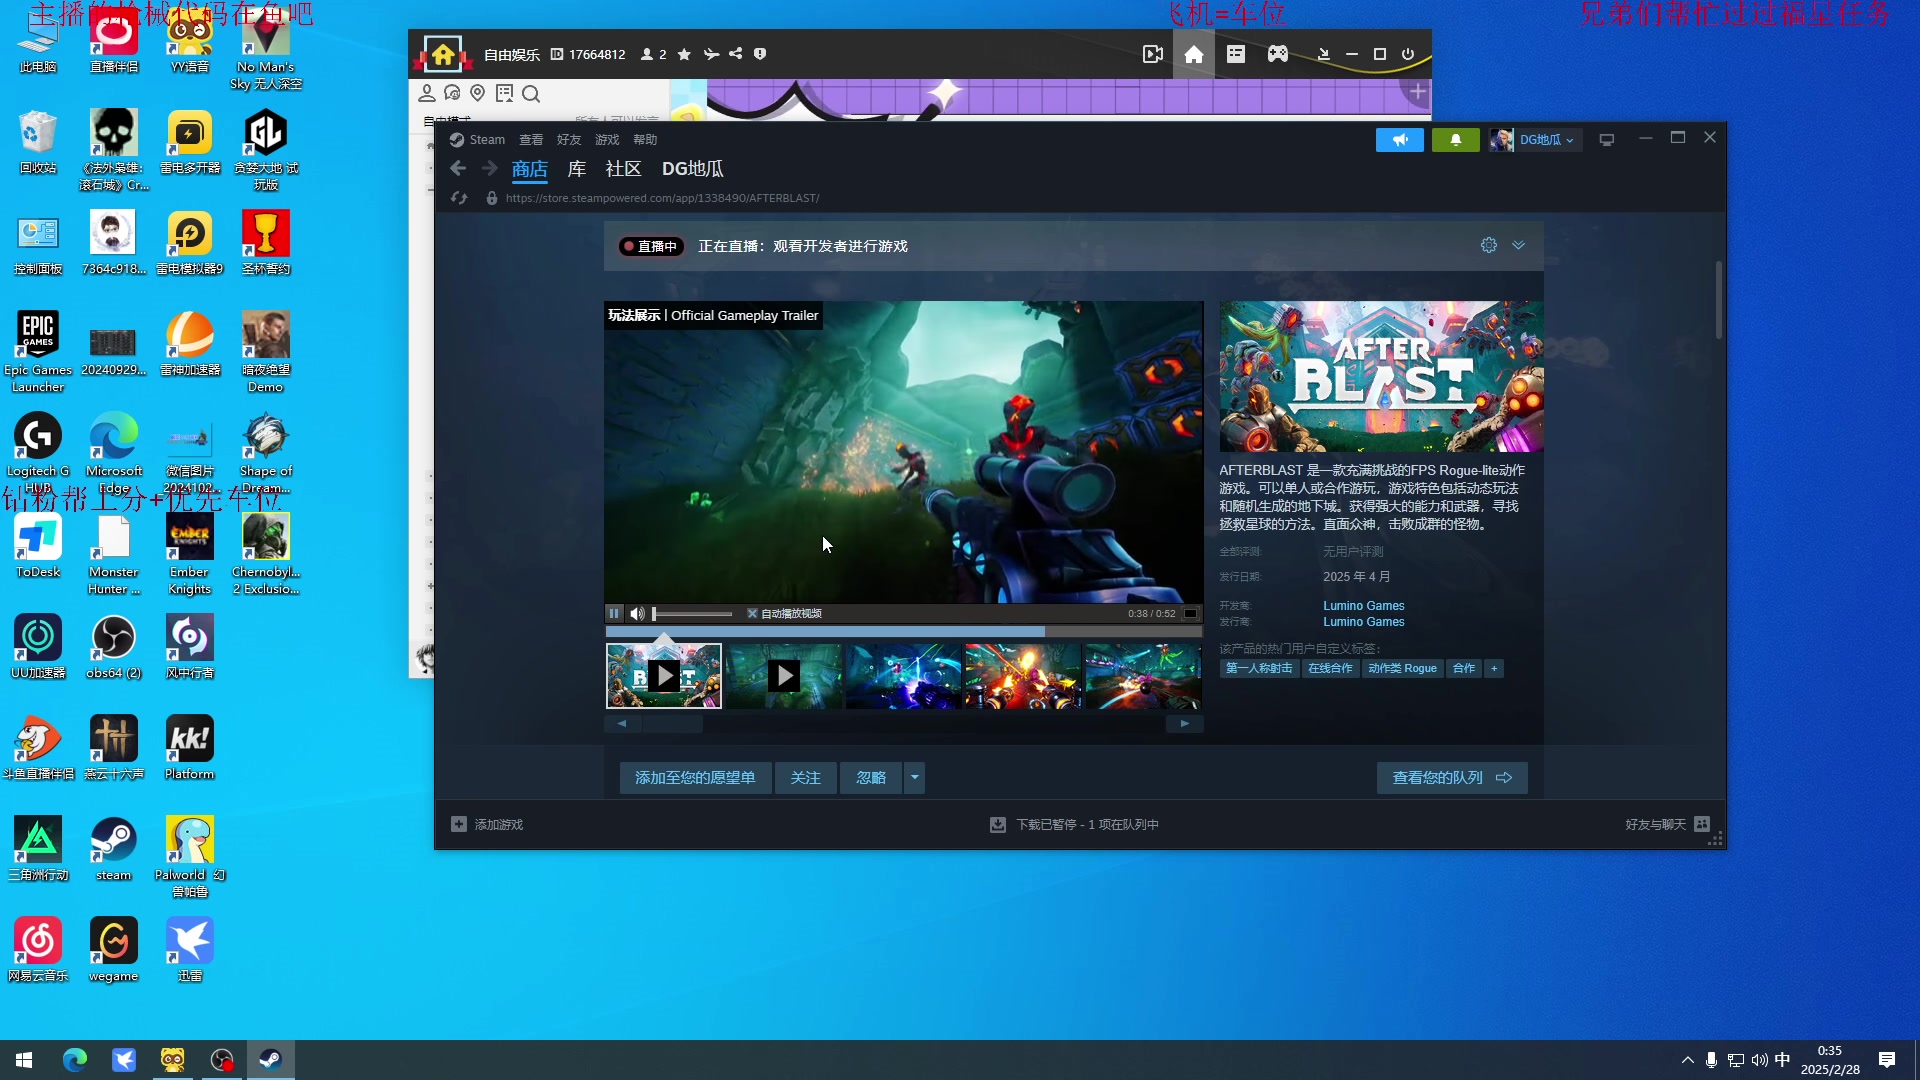Open the 好友 menu
Screen dimensions: 1920x1080
coord(569,140)
